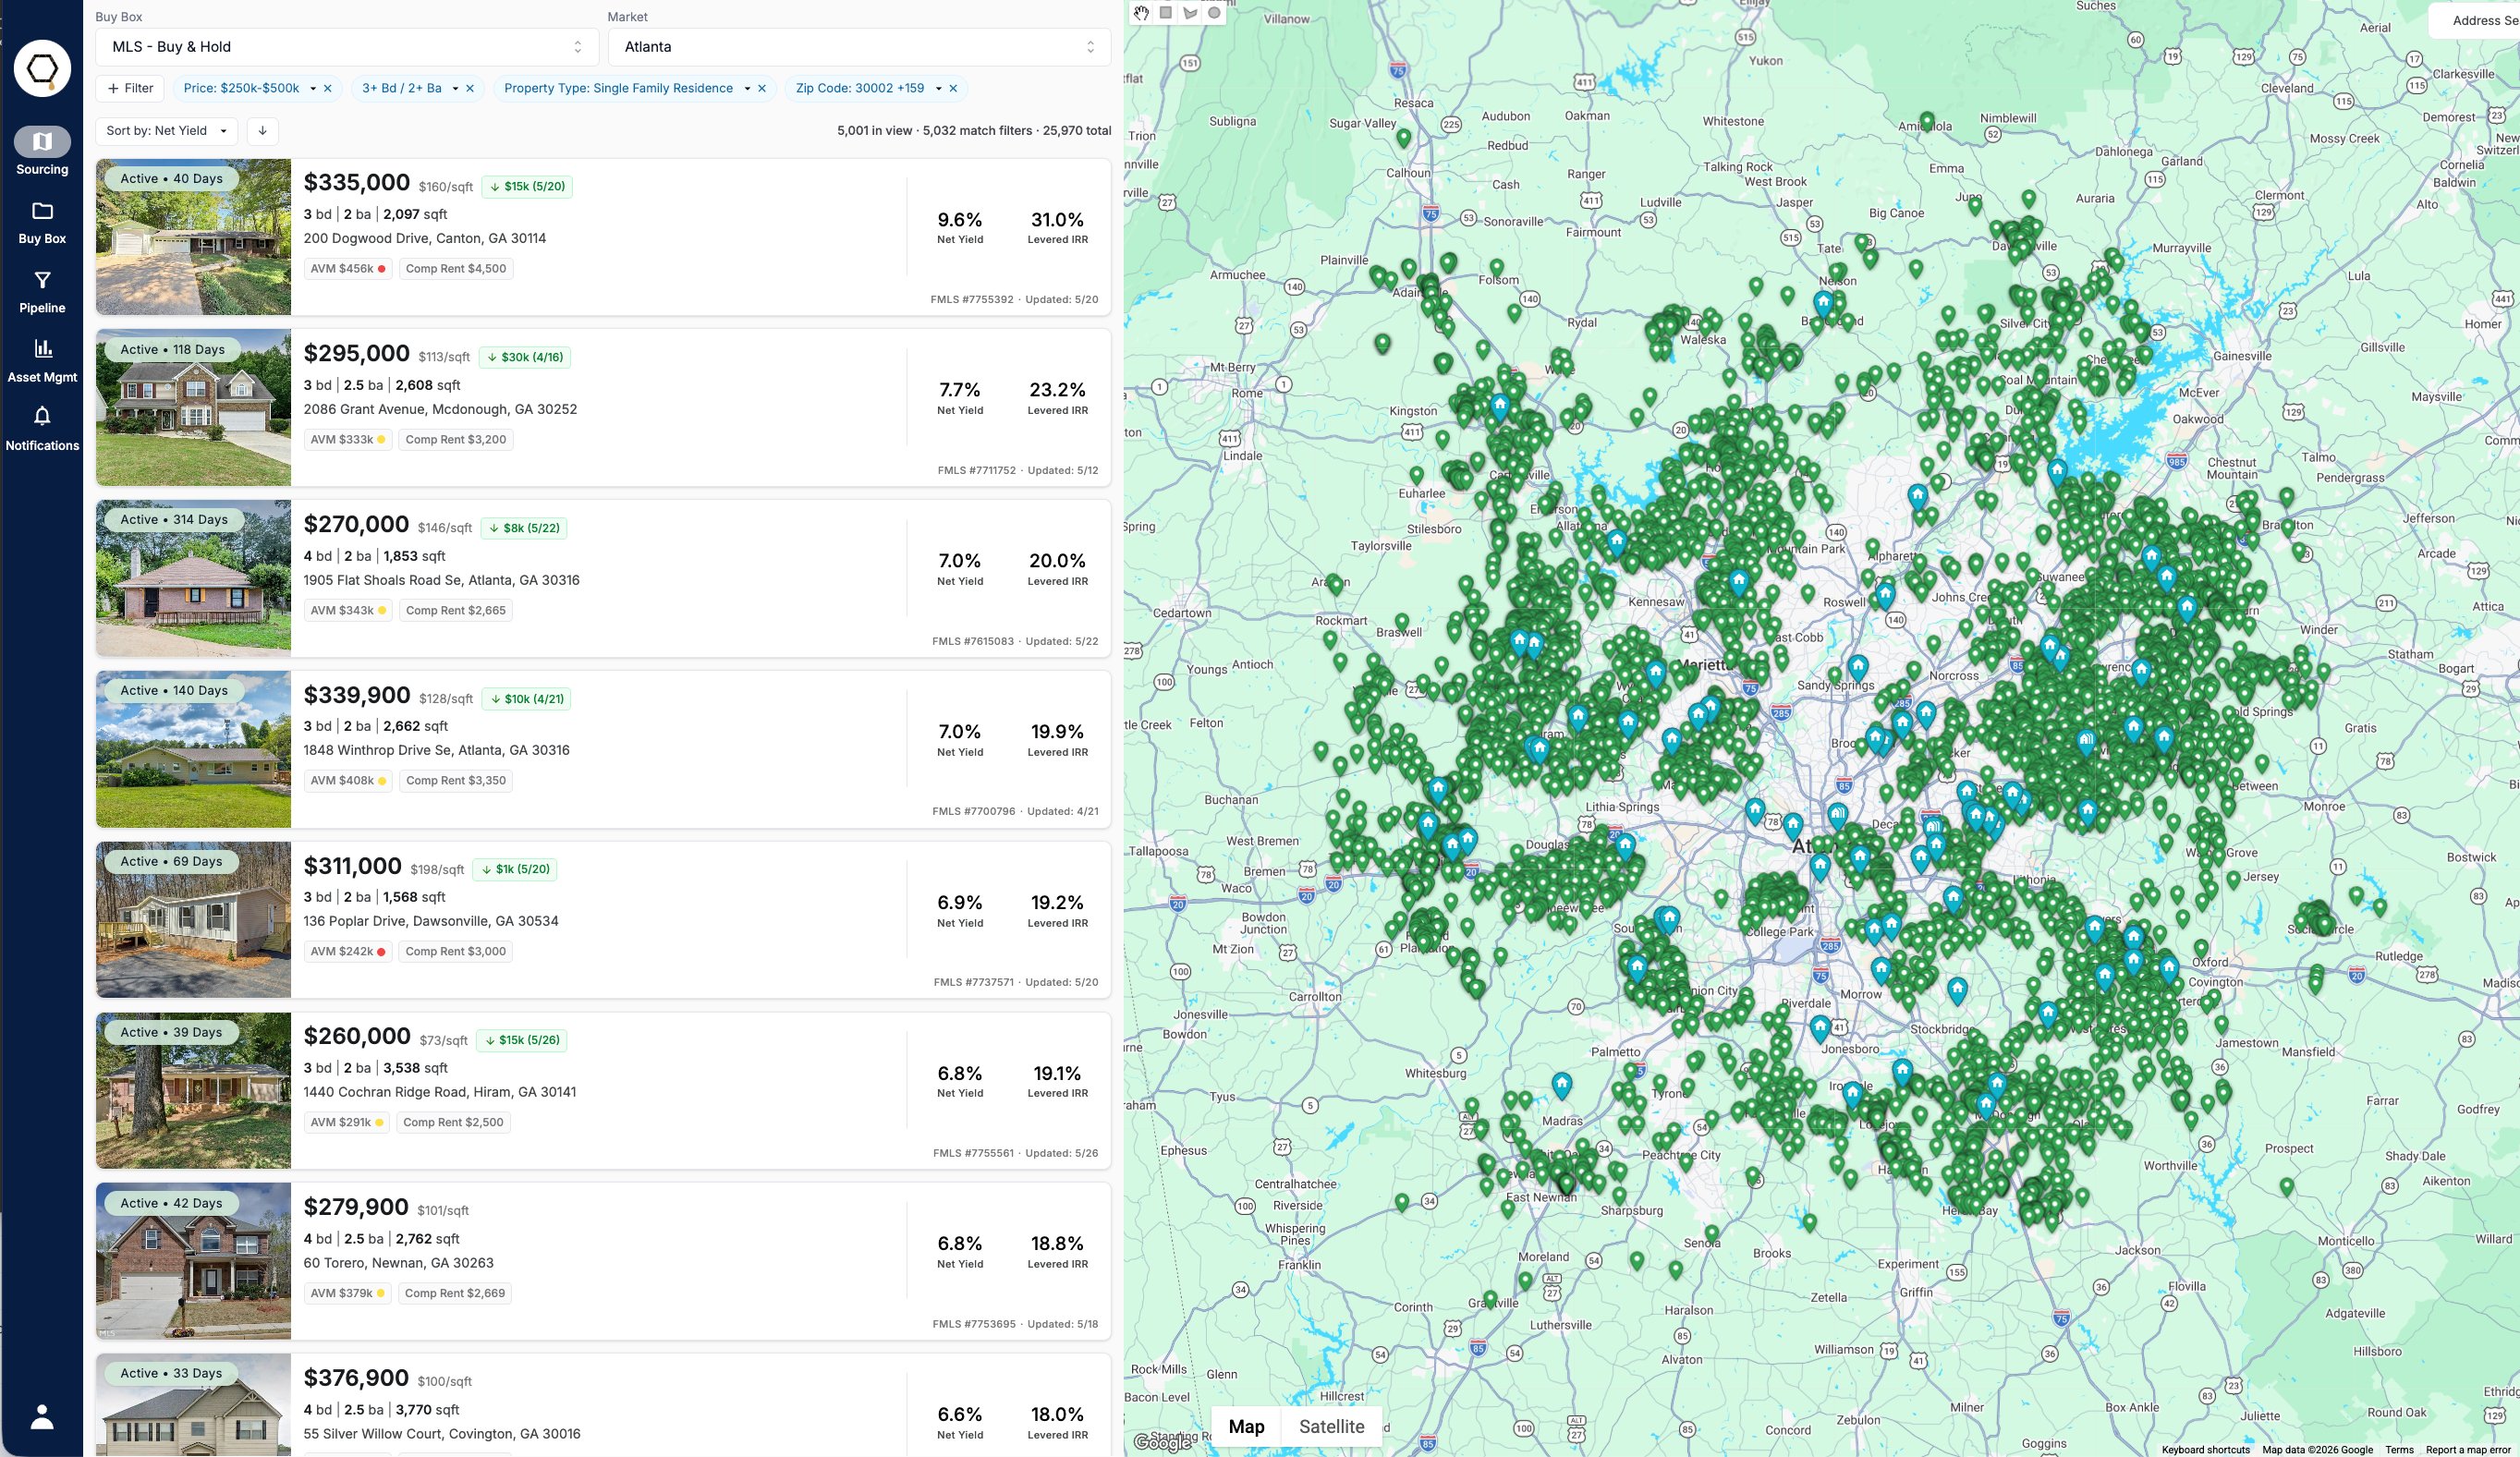Open the 1905 Flat Shoals Road photo
Screen dimensions: 2520x1457
click(x=193, y=578)
